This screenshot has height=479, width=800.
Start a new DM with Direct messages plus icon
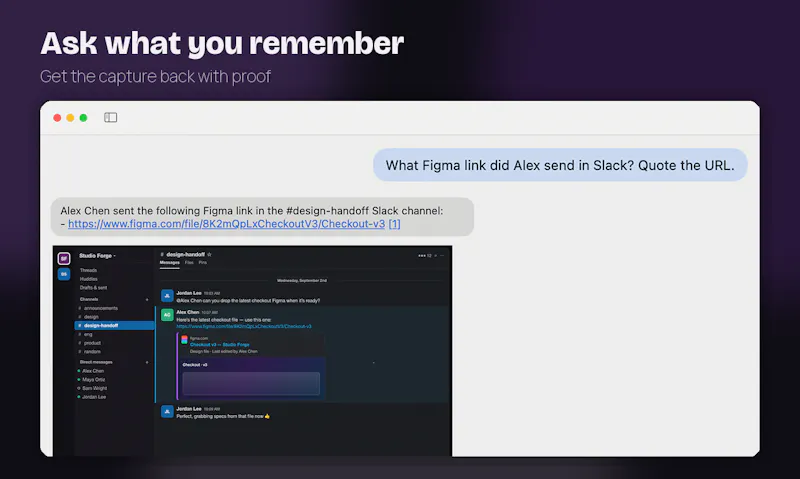(x=147, y=362)
